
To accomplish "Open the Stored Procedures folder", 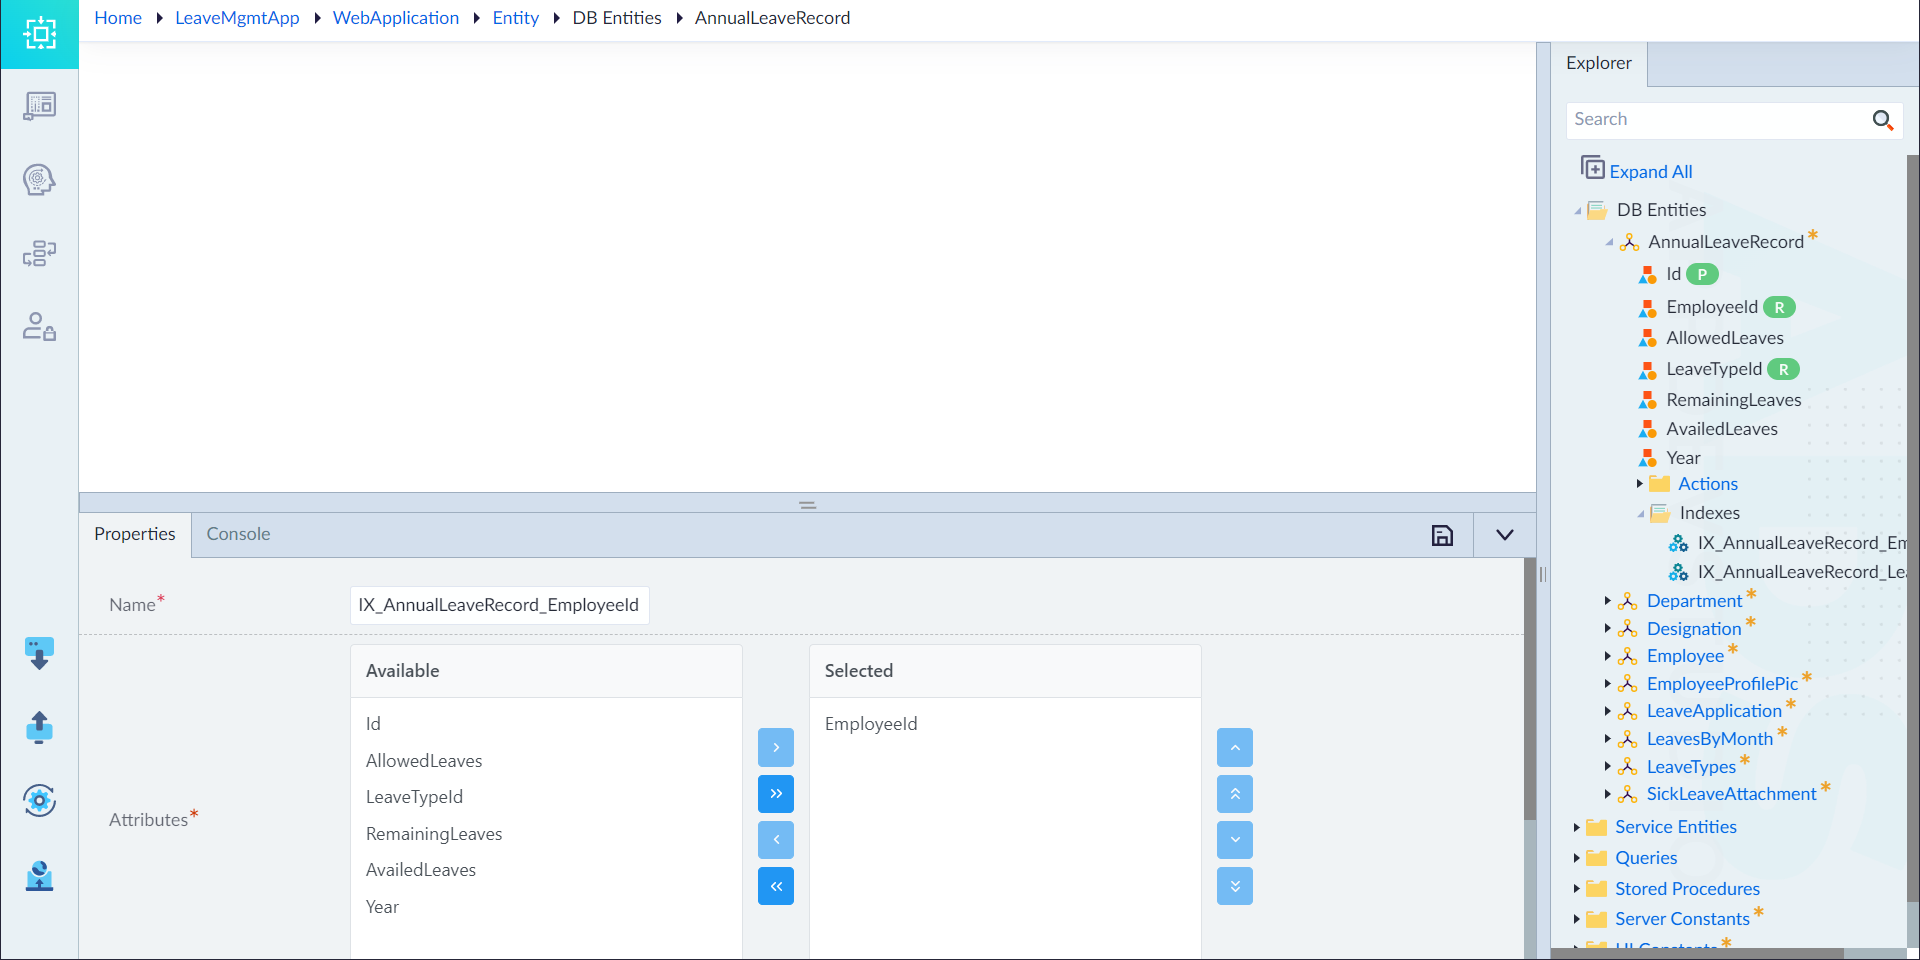I will 1687,889.
